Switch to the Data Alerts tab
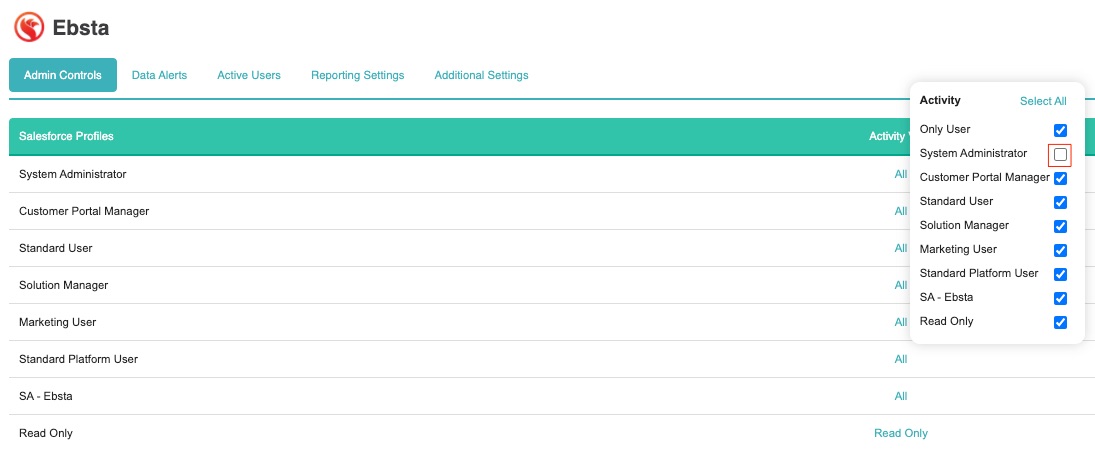1095x455 pixels. coord(159,75)
